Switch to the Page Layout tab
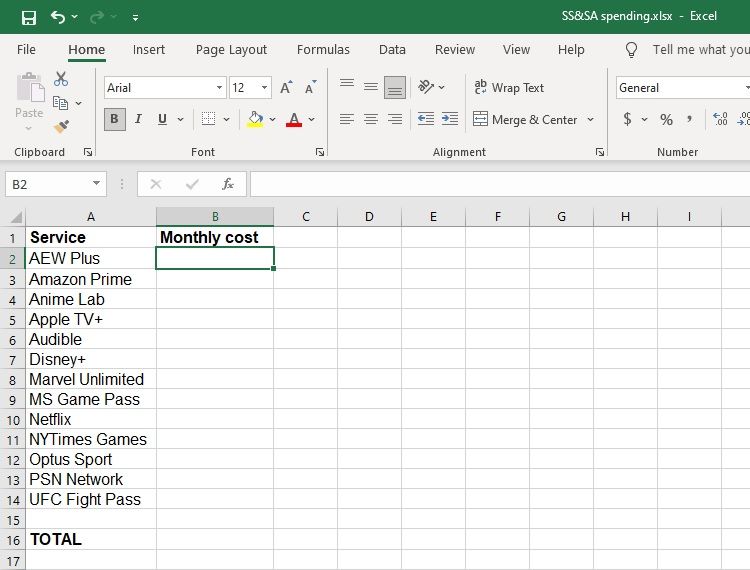Image resolution: width=750 pixels, height=570 pixels. 231,49
